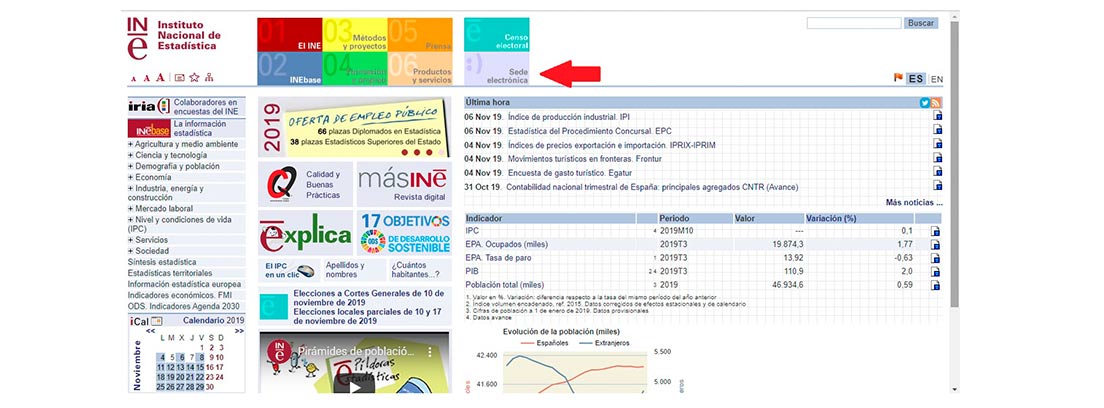Image resolution: width=1104 pixels, height=408 pixels.
Task: Open document icon in EPA Tasa de paro row
Action: click(x=935, y=258)
